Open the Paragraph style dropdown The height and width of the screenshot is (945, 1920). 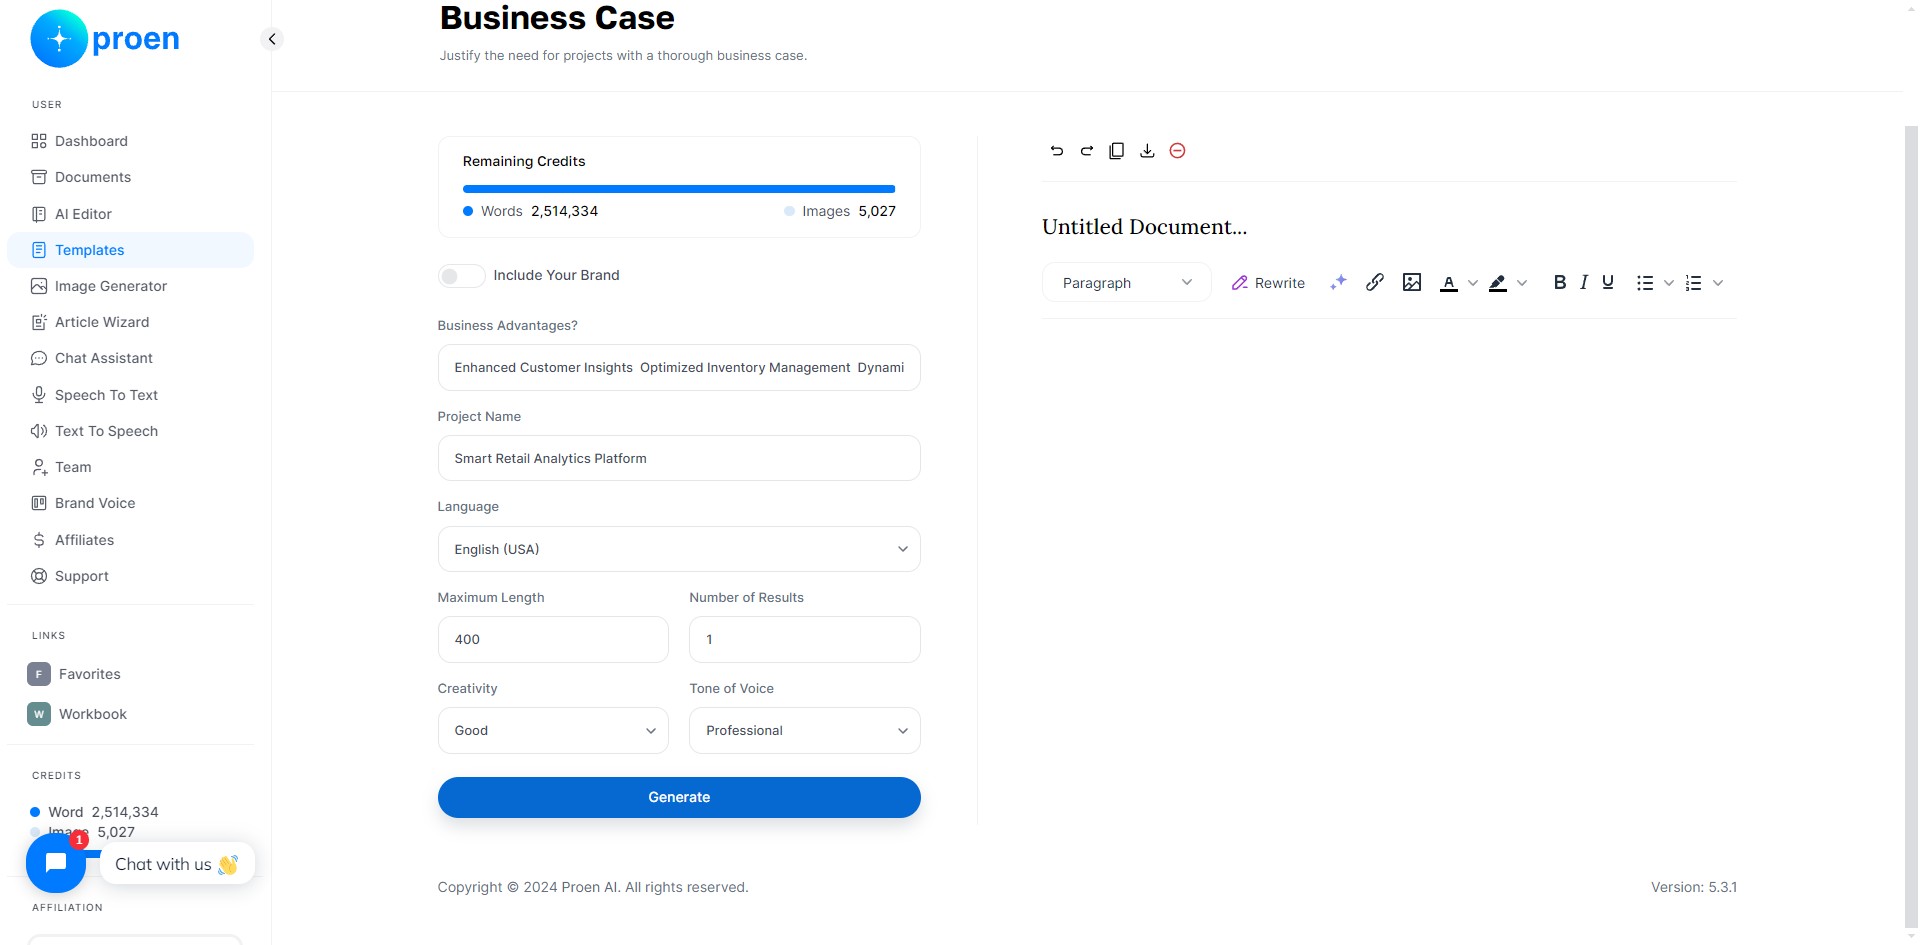click(x=1127, y=283)
